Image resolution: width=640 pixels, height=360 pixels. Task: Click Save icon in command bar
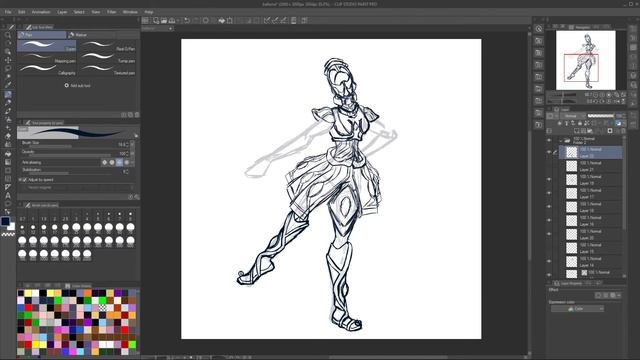pos(172,20)
